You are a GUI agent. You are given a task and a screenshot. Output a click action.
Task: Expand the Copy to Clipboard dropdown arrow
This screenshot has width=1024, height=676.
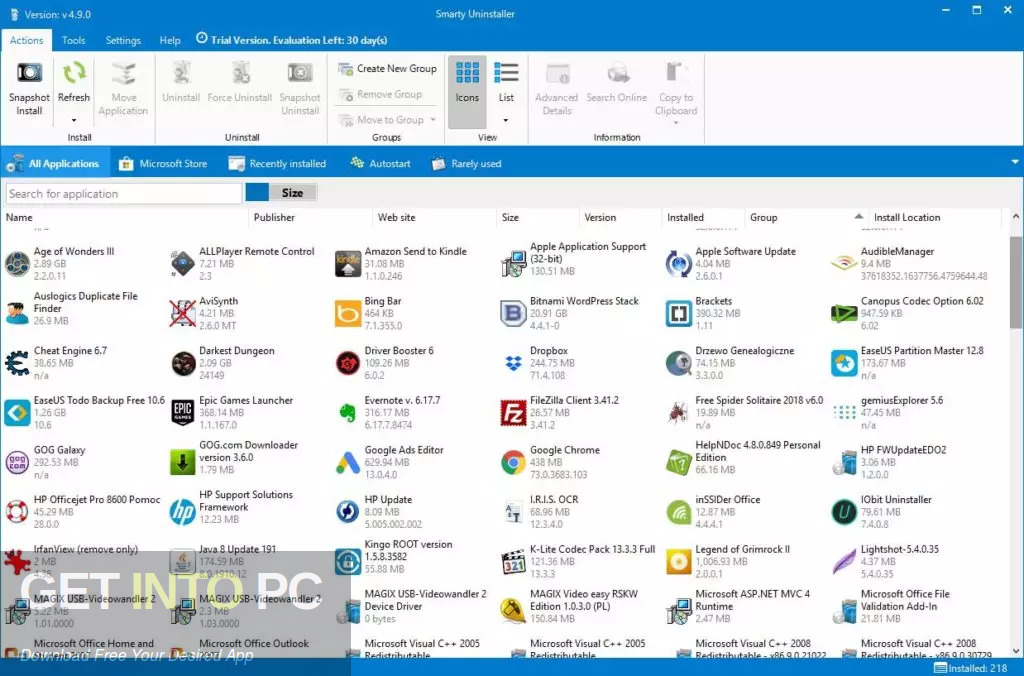click(x=676, y=123)
